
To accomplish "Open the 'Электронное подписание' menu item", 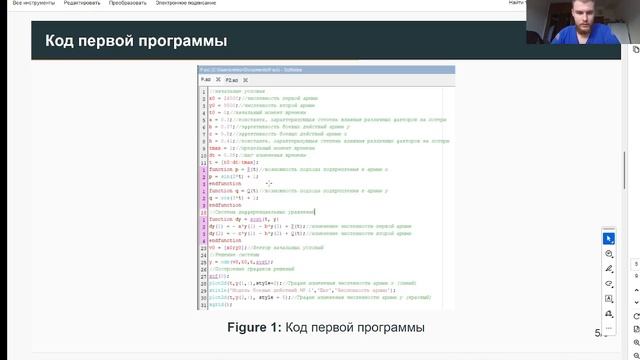I will tap(186, 3).
